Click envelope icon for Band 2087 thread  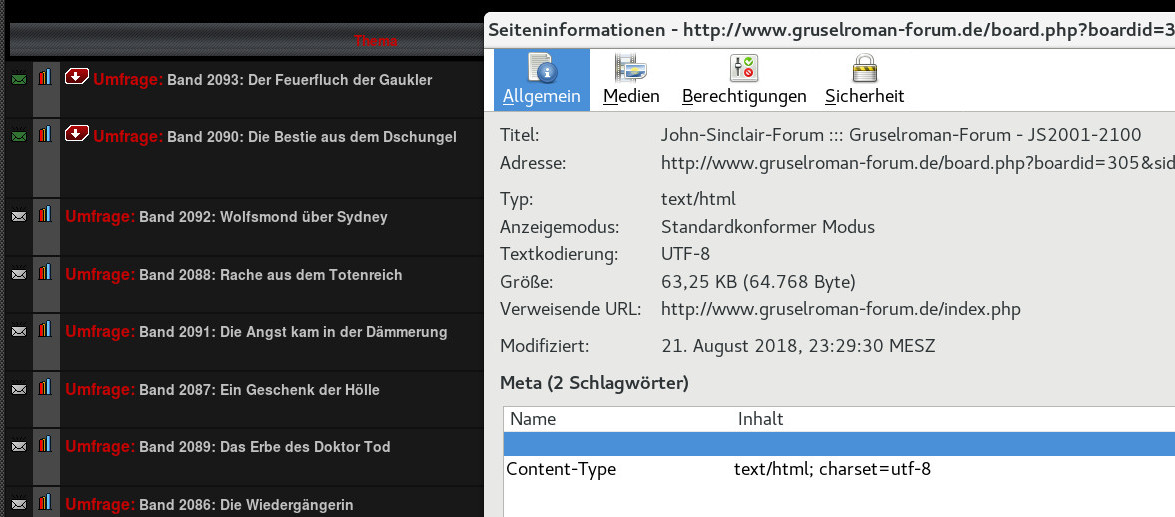(x=19, y=389)
